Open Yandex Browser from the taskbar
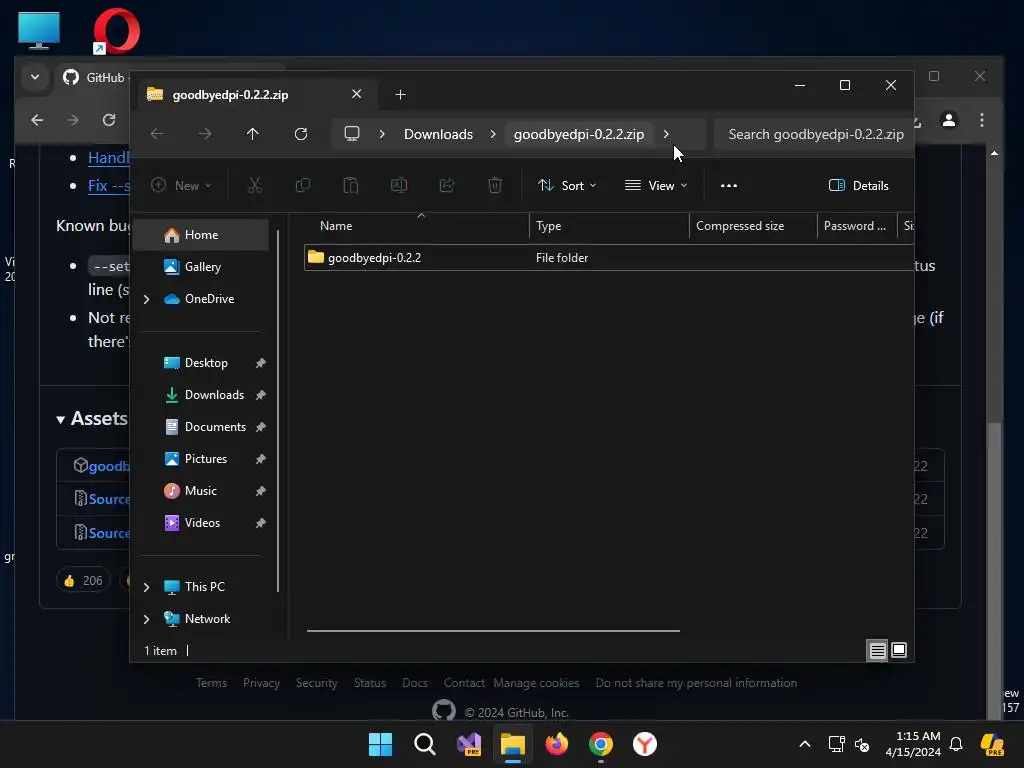Image resolution: width=1024 pixels, height=768 pixels. pyautogui.click(x=645, y=744)
